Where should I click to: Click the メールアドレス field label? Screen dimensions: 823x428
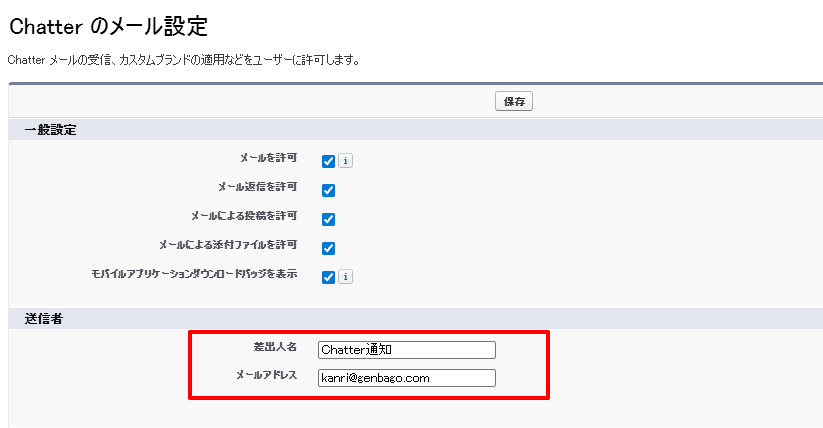(x=265, y=375)
